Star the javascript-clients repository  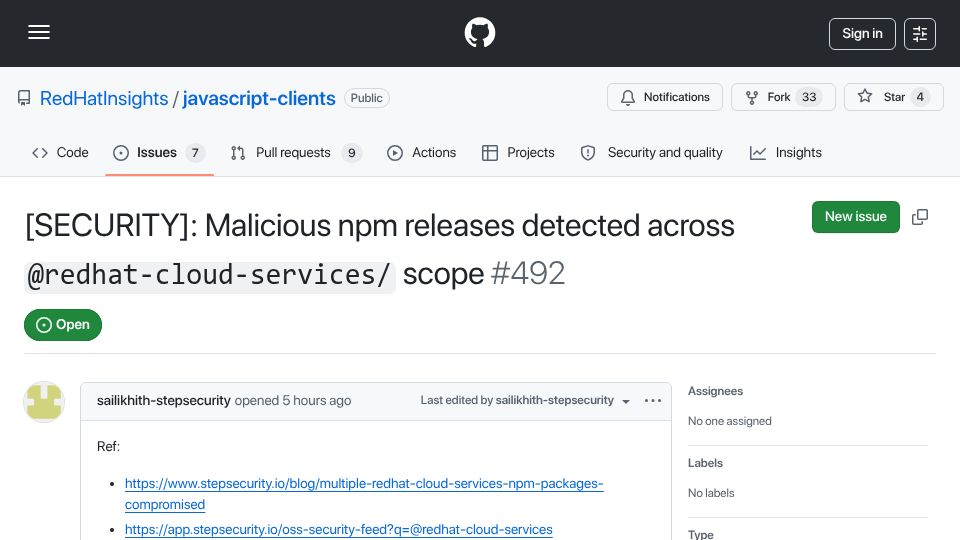(x=893, y=97)
